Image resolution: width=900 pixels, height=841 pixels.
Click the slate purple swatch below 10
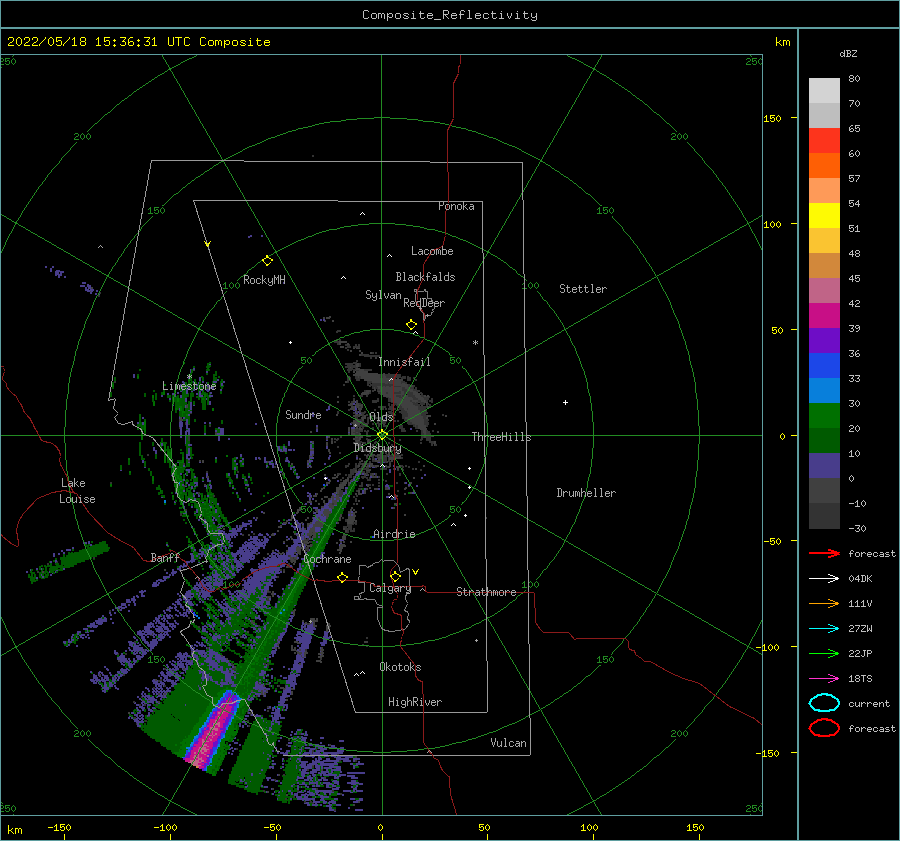[x=824, y=465]
